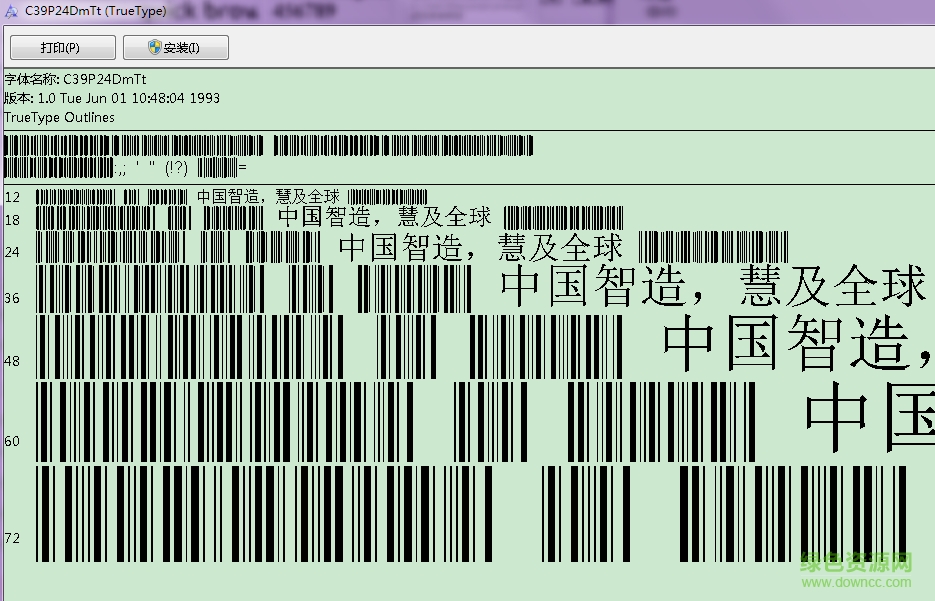Screen dimensions: 935x601
Task: Click the 安装(I) install button
Action: click(178, 47)
